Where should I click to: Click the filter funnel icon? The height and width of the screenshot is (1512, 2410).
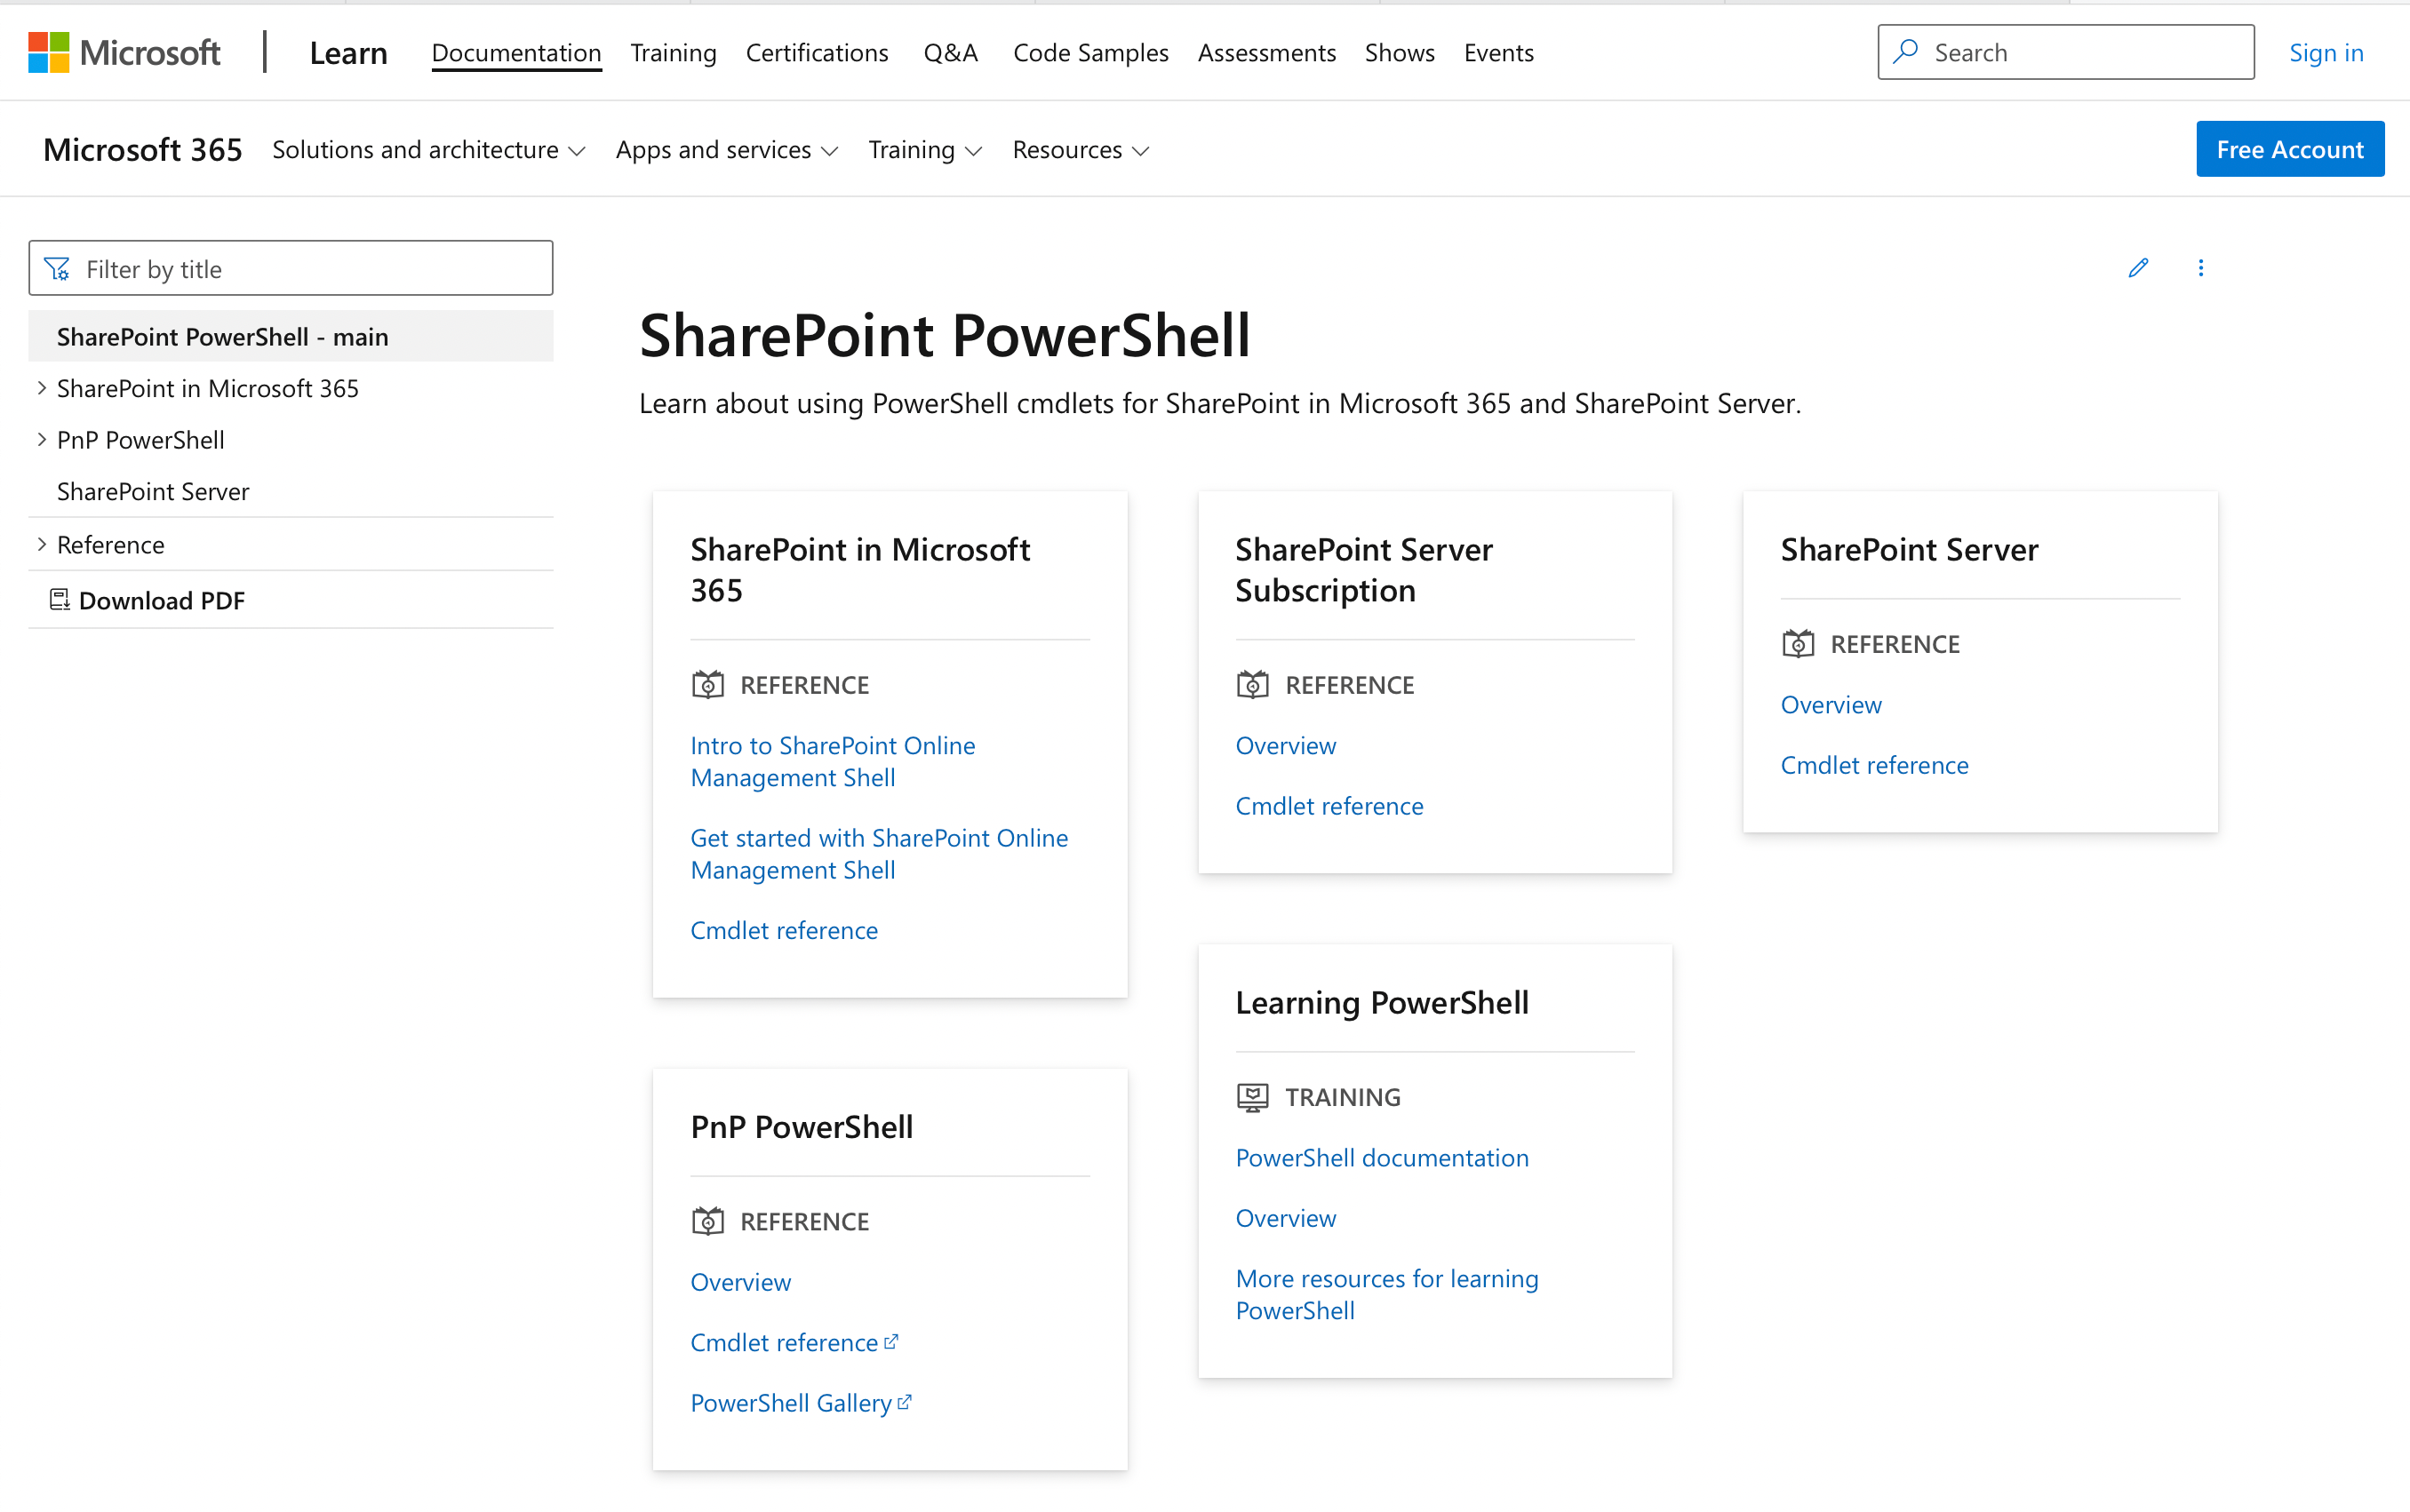pyautogui.click(x=57, y=268)
